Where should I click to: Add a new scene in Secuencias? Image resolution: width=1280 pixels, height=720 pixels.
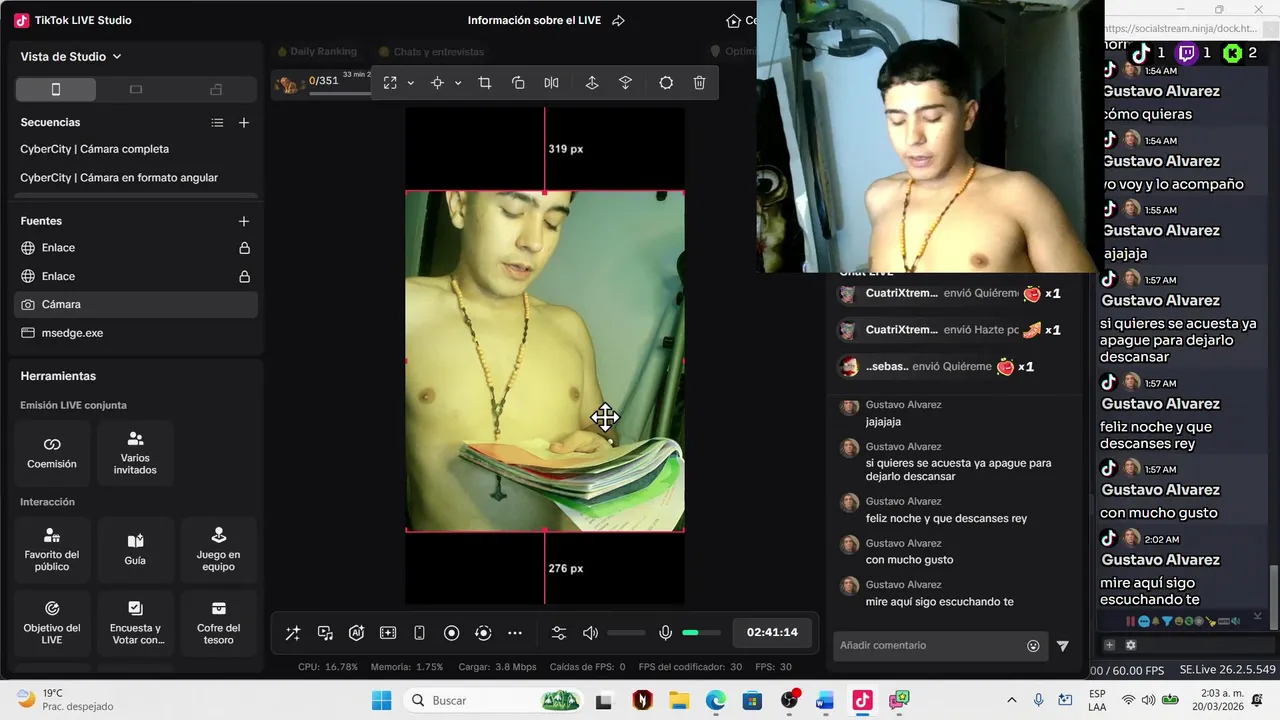tap(244, 123)
